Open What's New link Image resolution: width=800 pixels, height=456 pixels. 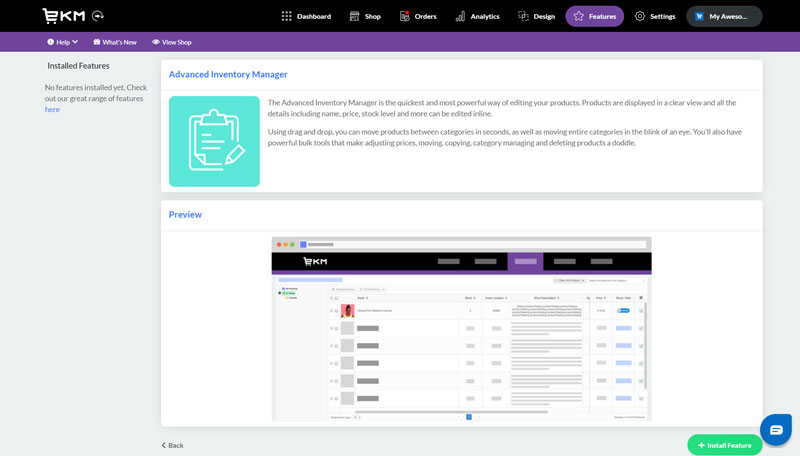pyautogui.click(x=115, y=42)
